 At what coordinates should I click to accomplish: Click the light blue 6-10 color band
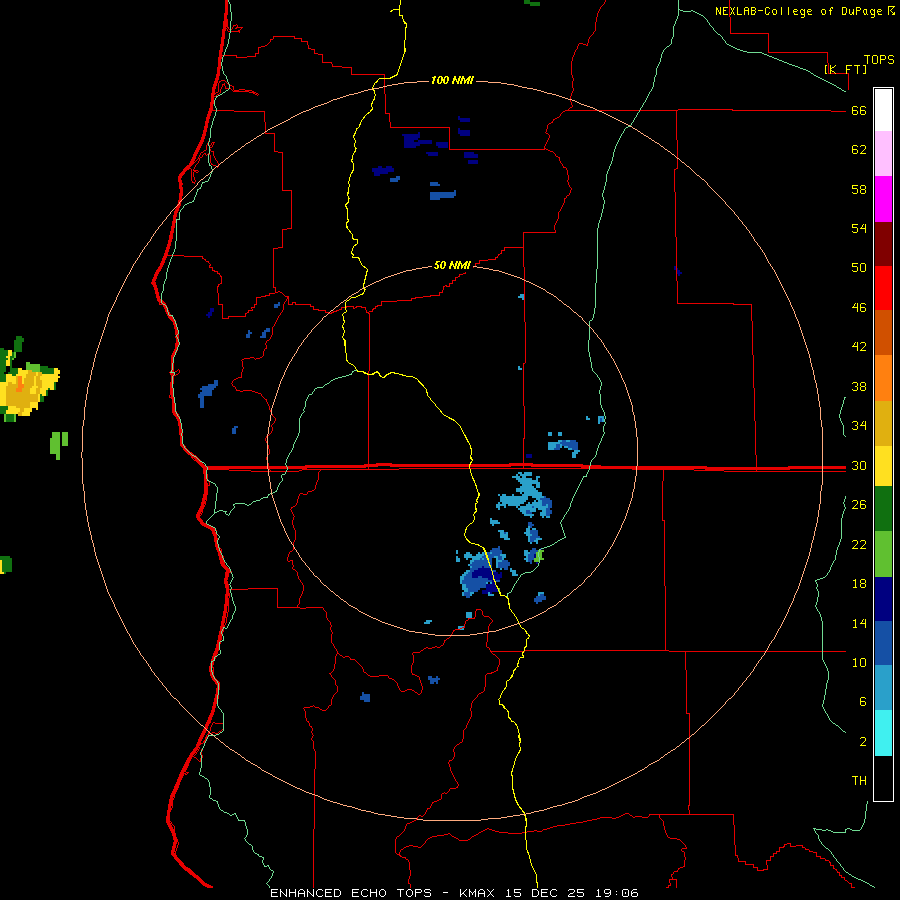coord(883,688)
